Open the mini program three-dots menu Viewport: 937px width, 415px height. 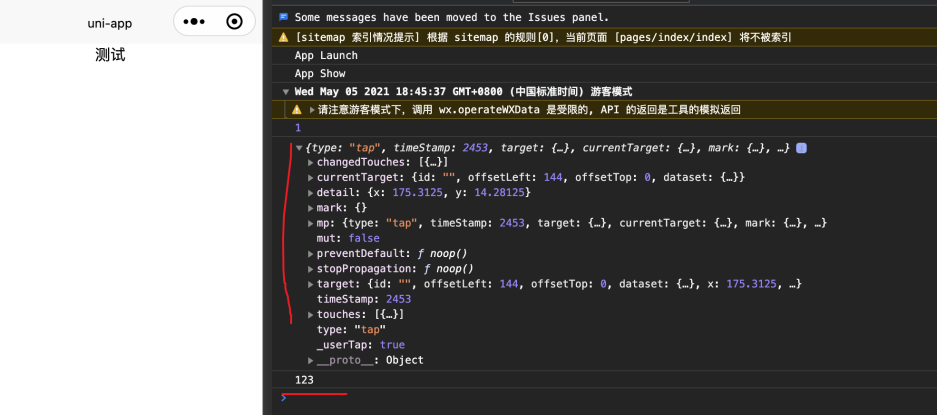tap(194, 22)
